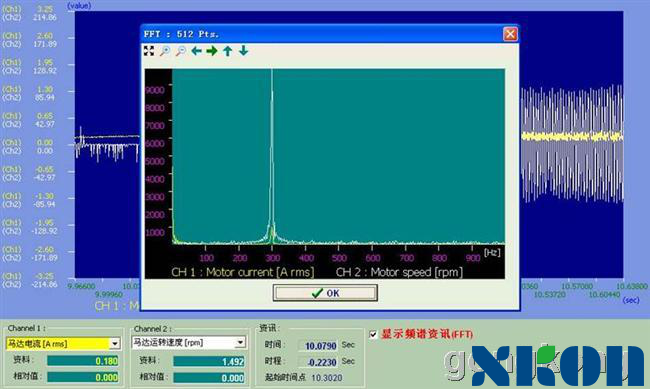
Task: Shift FFT view right with green arrow
Action: (212, 51)
